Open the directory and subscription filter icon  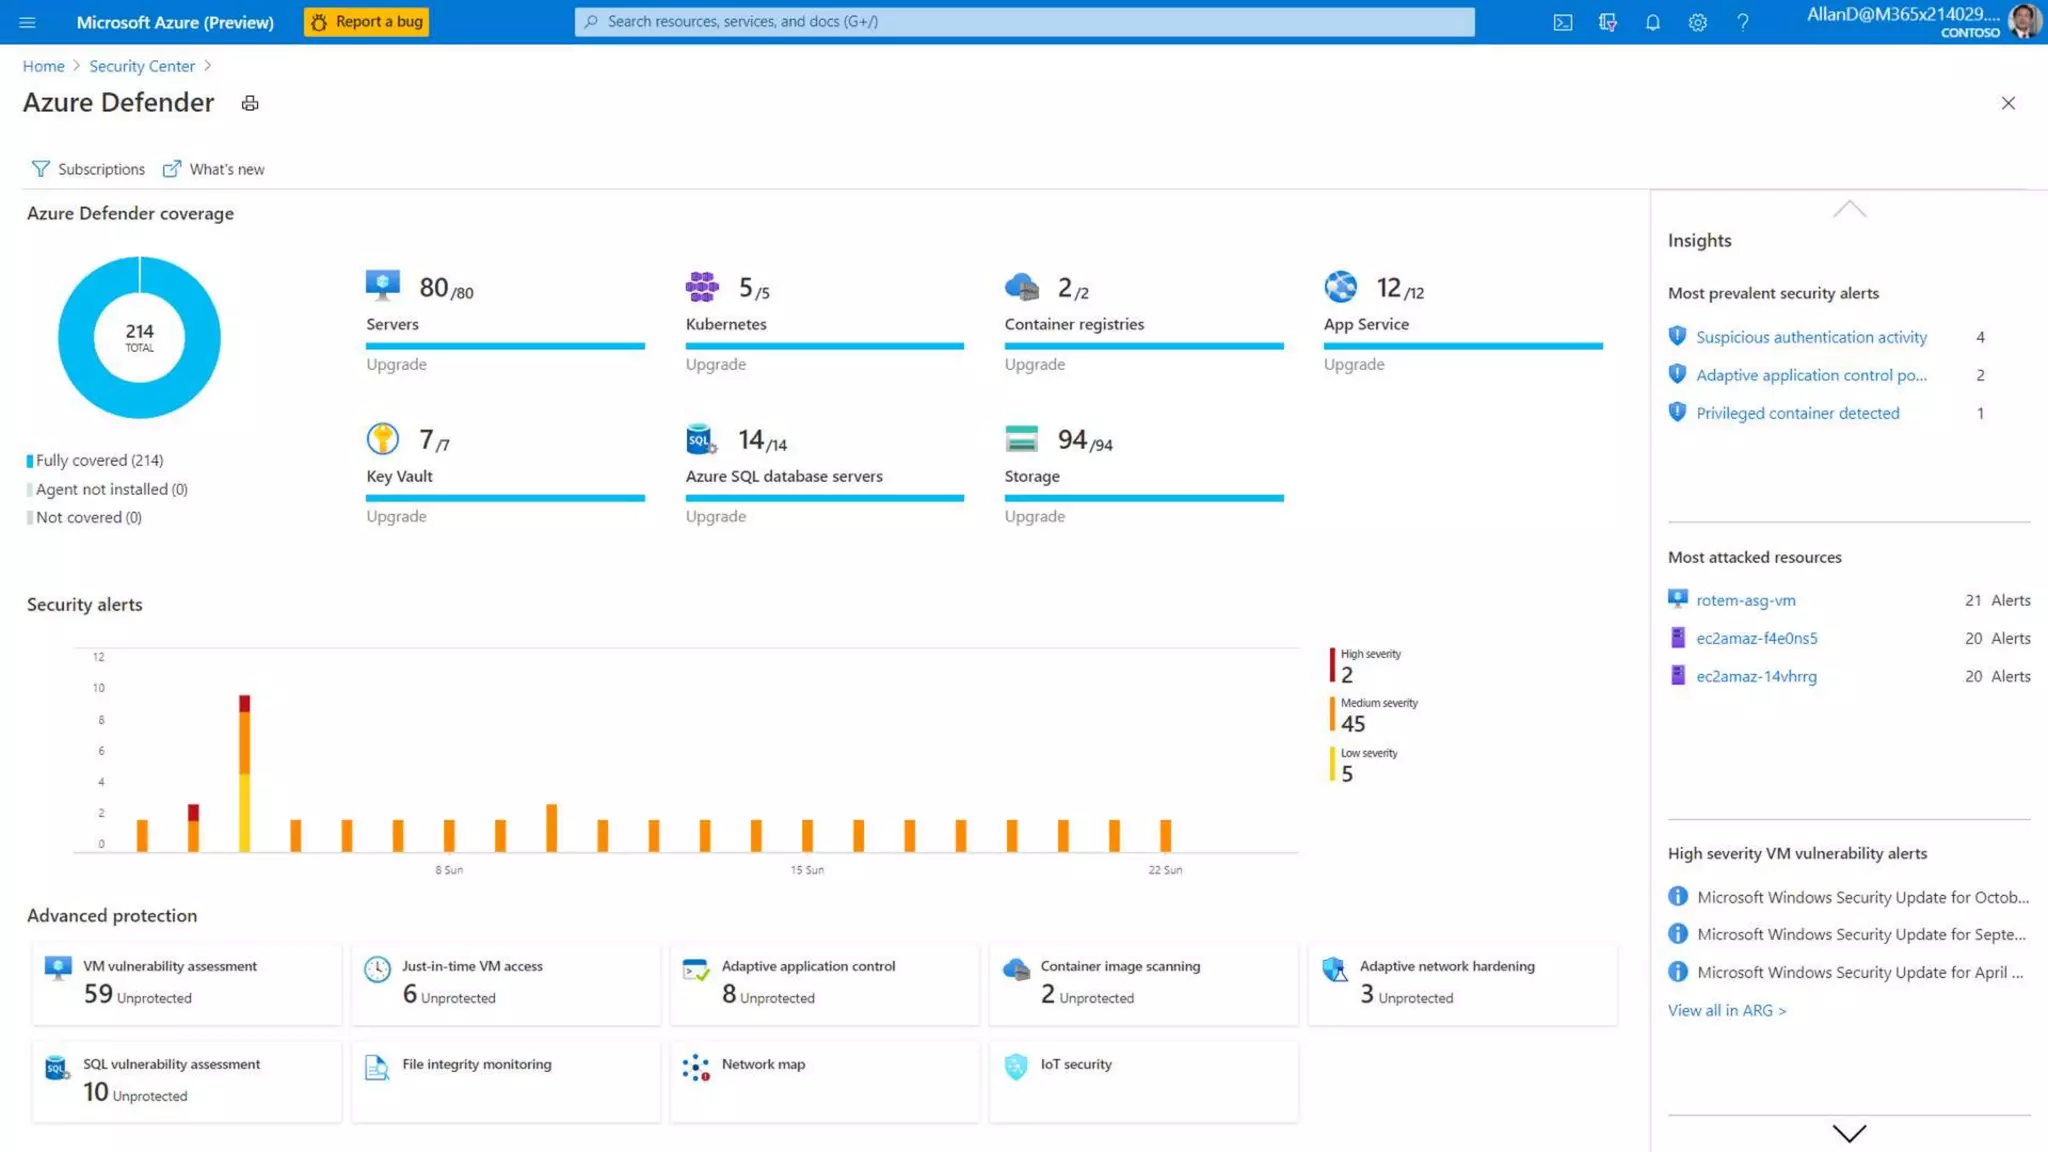coord(1607,22)
